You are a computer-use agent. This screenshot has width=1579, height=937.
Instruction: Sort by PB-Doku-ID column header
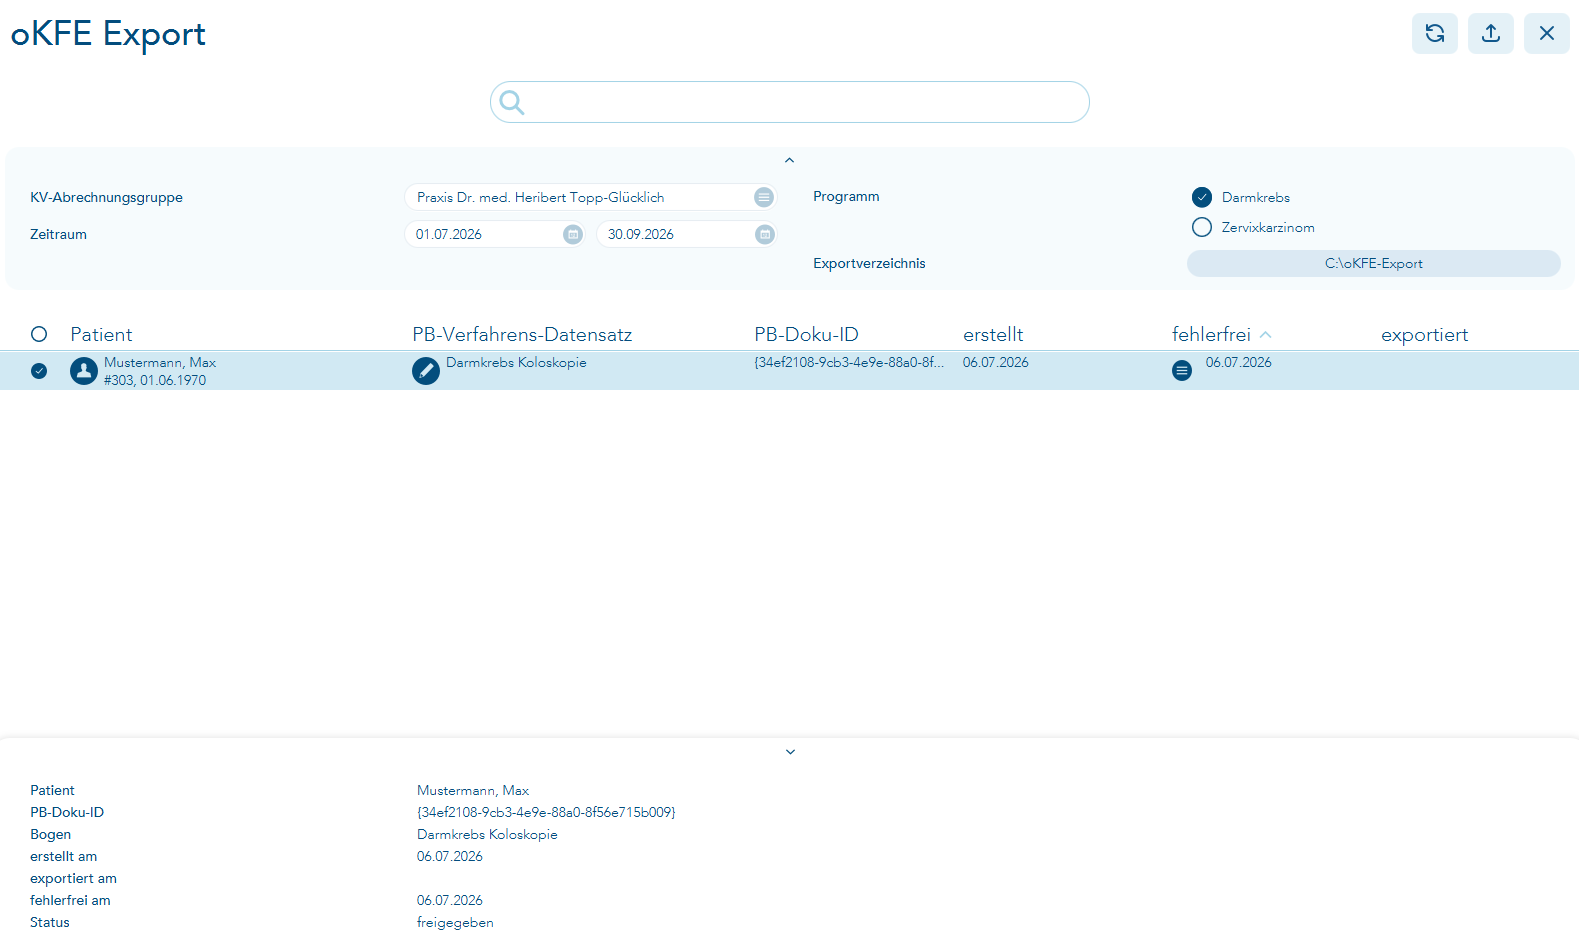tap(806, 334)
